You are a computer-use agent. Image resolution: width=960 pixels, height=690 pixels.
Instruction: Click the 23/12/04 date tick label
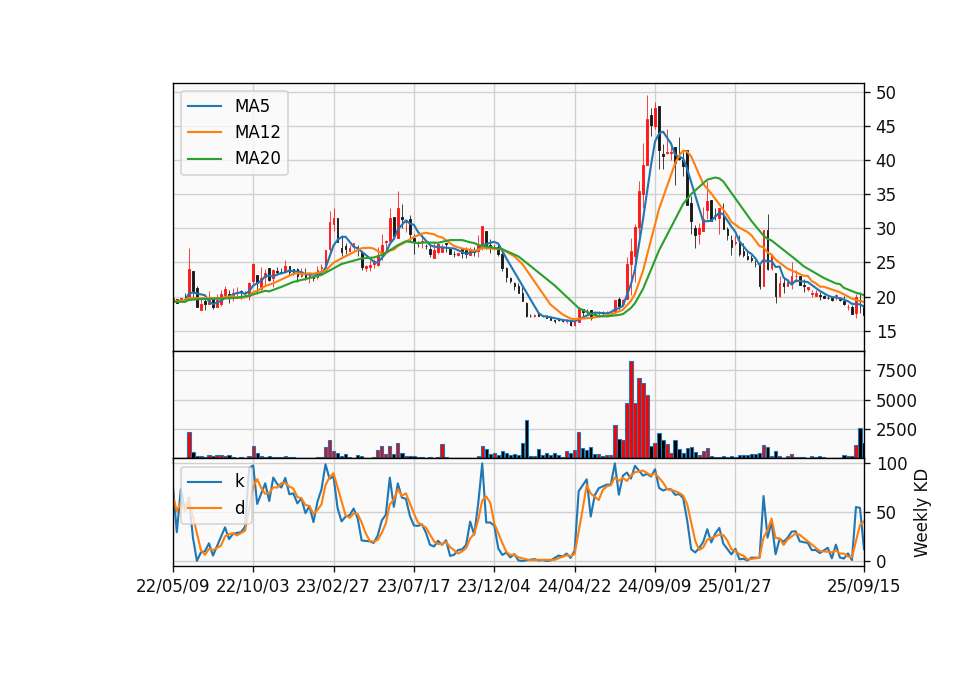(x=493, y=586)
